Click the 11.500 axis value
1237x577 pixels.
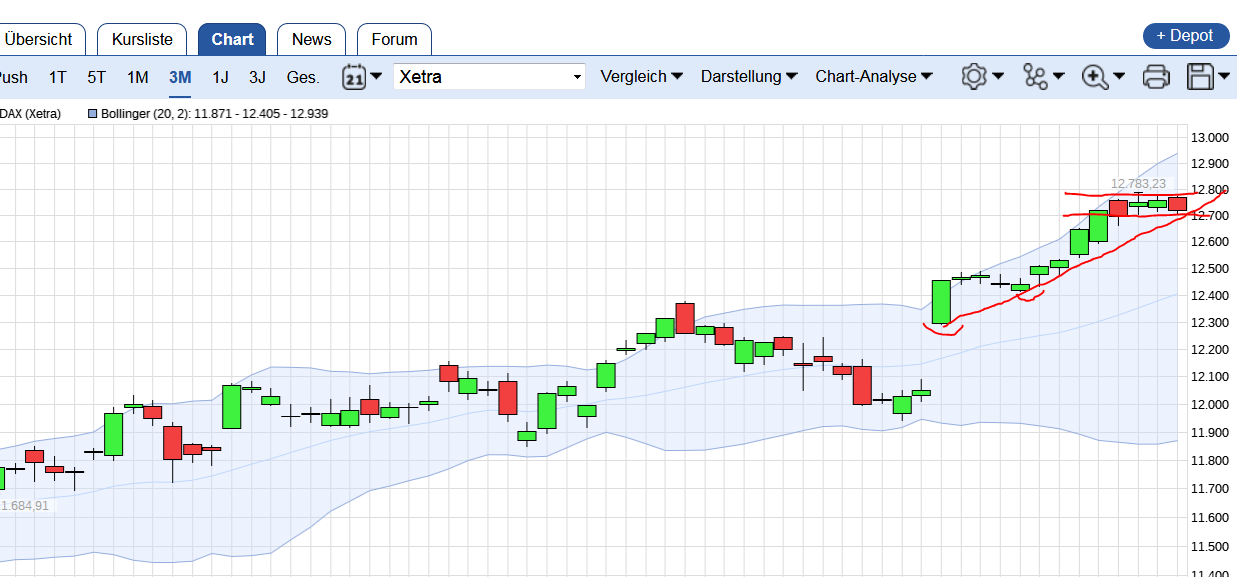(1209, 547)
